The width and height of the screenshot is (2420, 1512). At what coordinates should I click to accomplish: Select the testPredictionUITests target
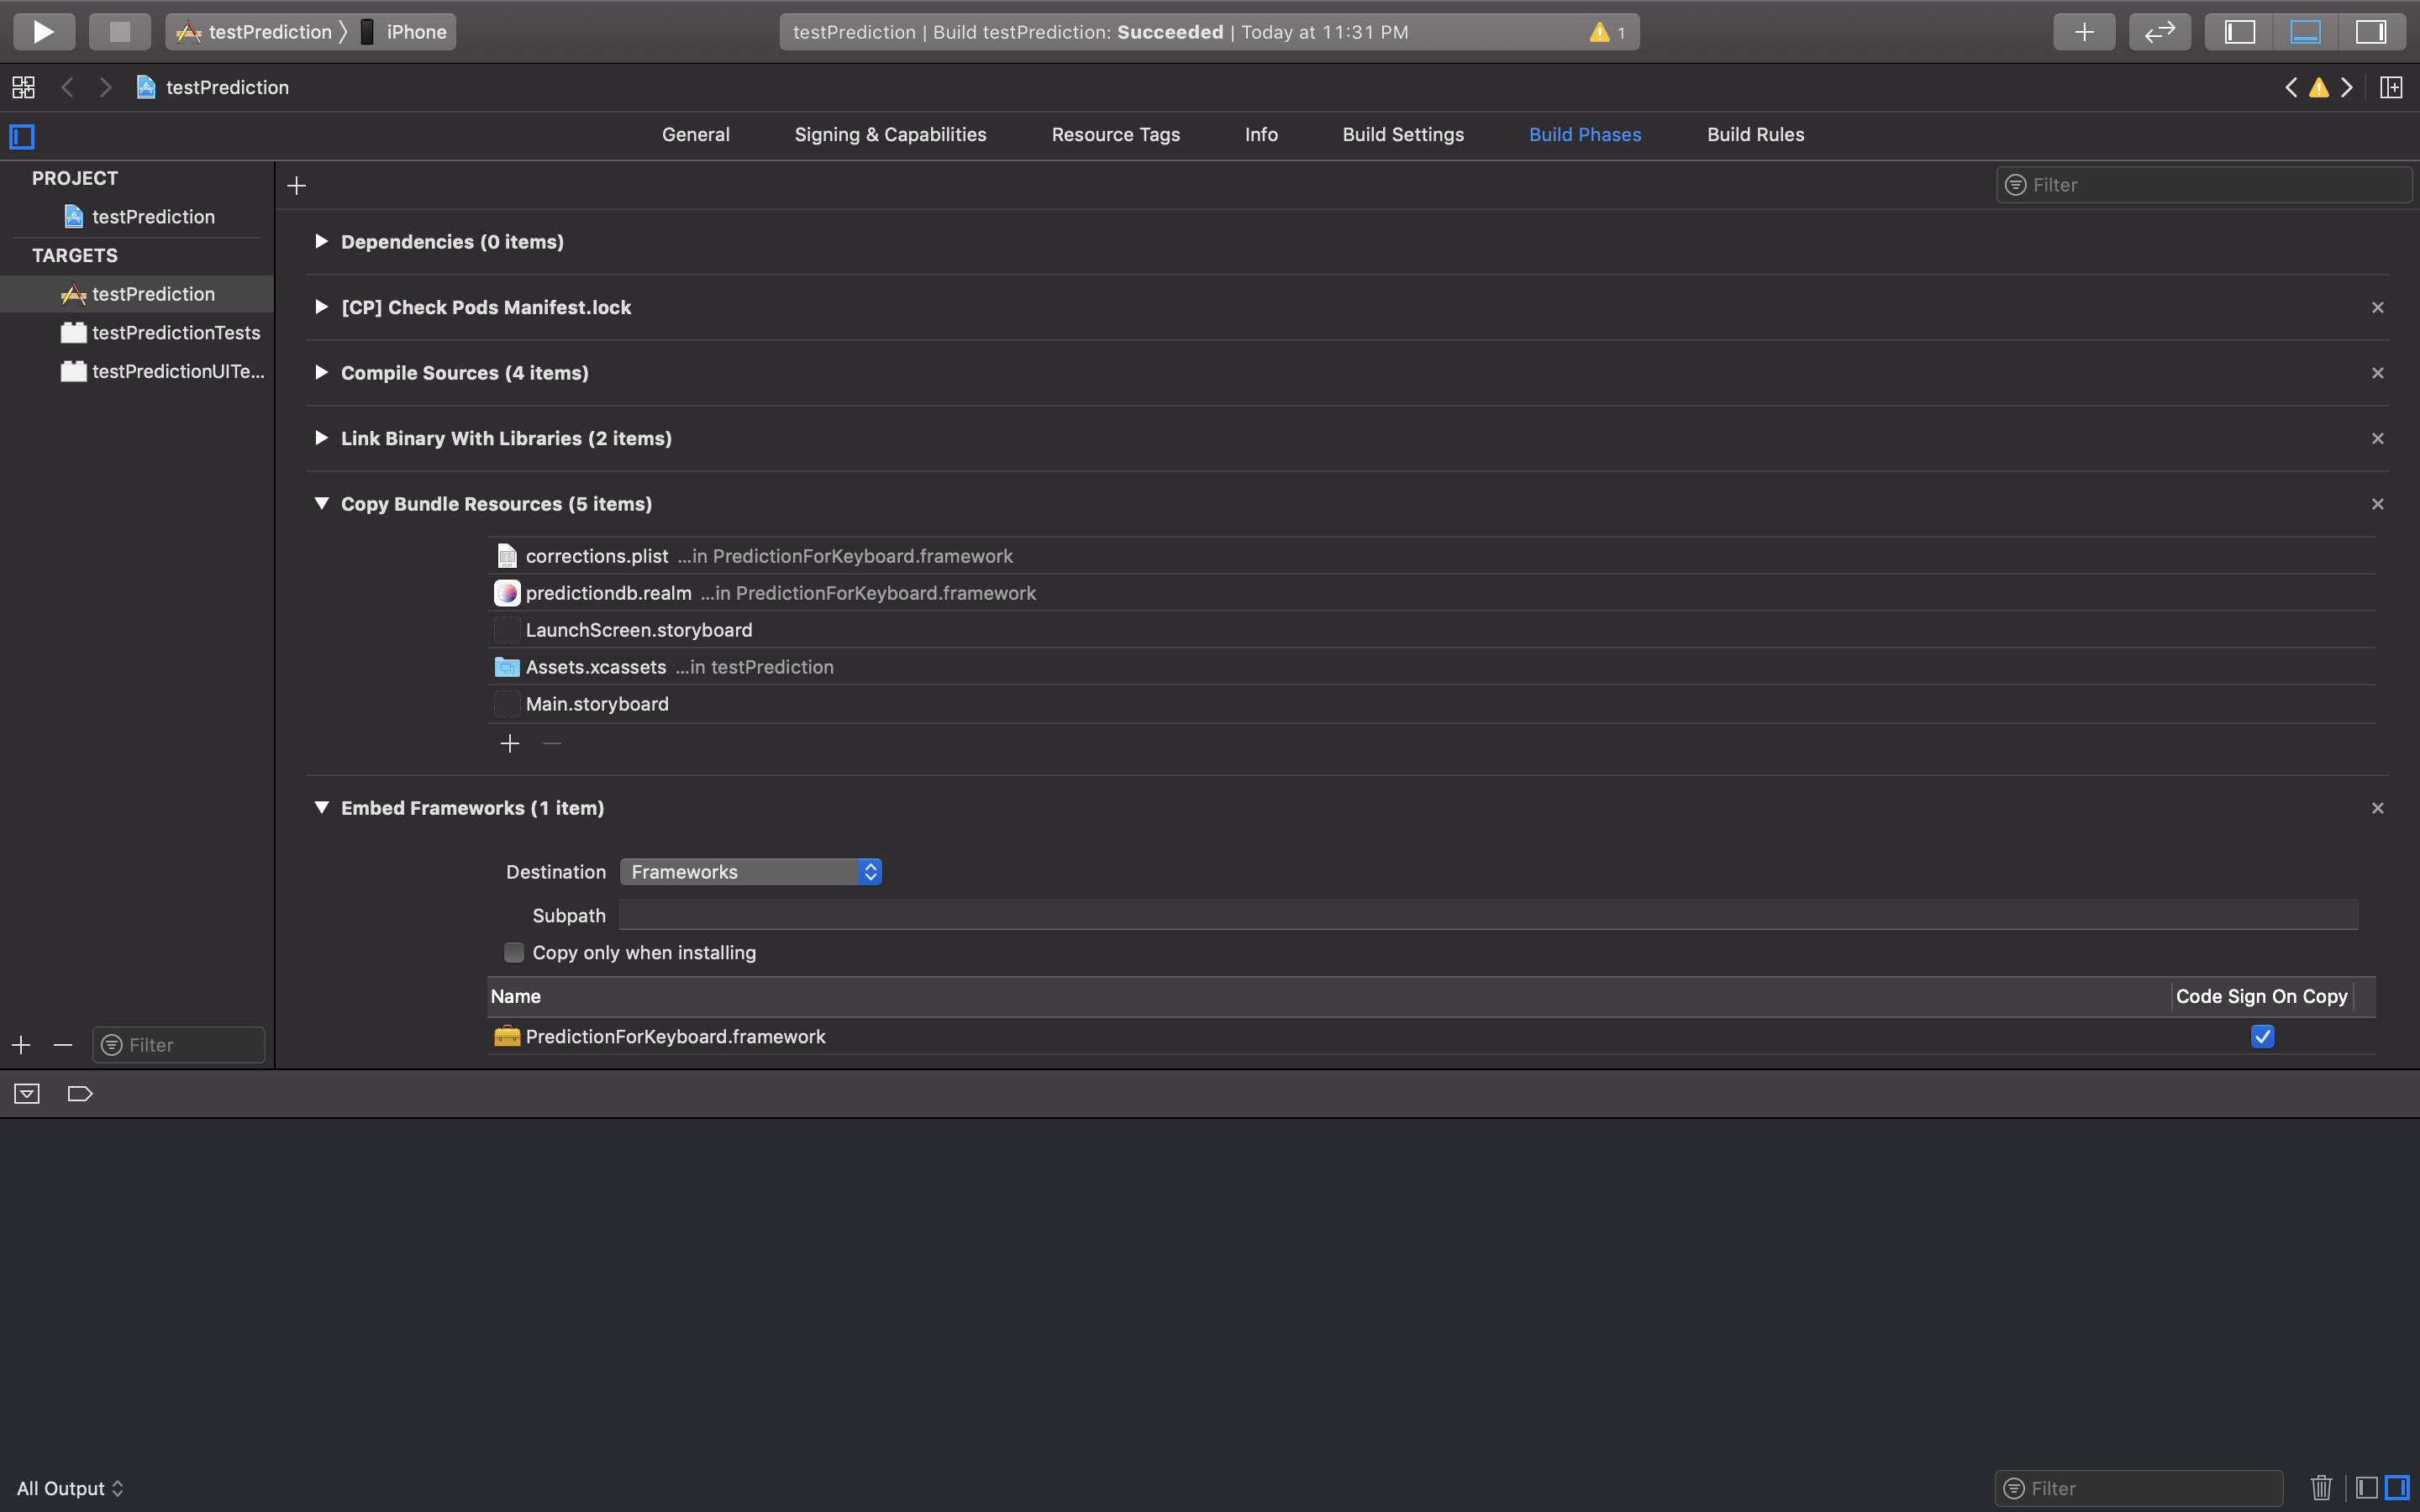[138, 371]
